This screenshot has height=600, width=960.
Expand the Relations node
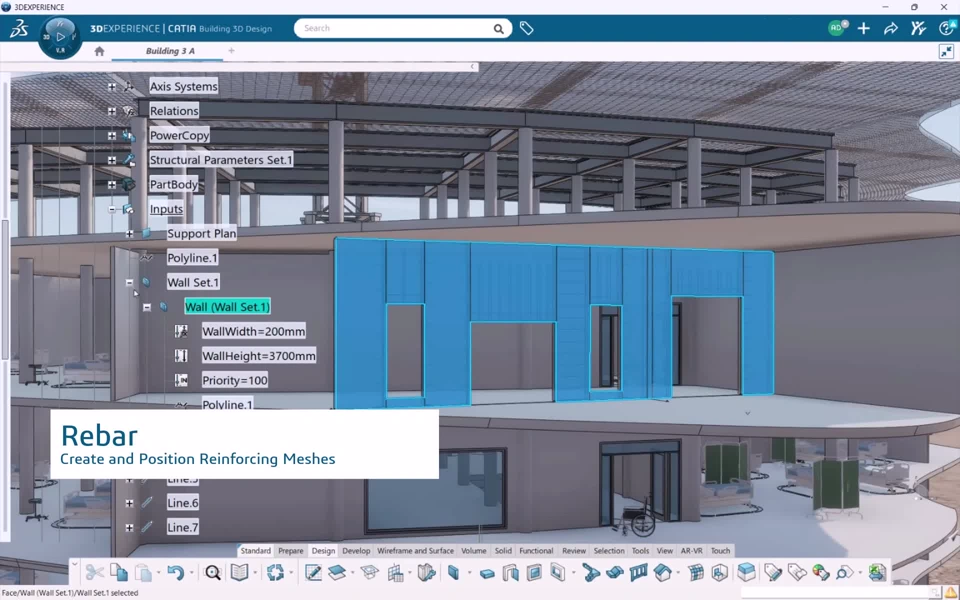[x=111, y=111]
